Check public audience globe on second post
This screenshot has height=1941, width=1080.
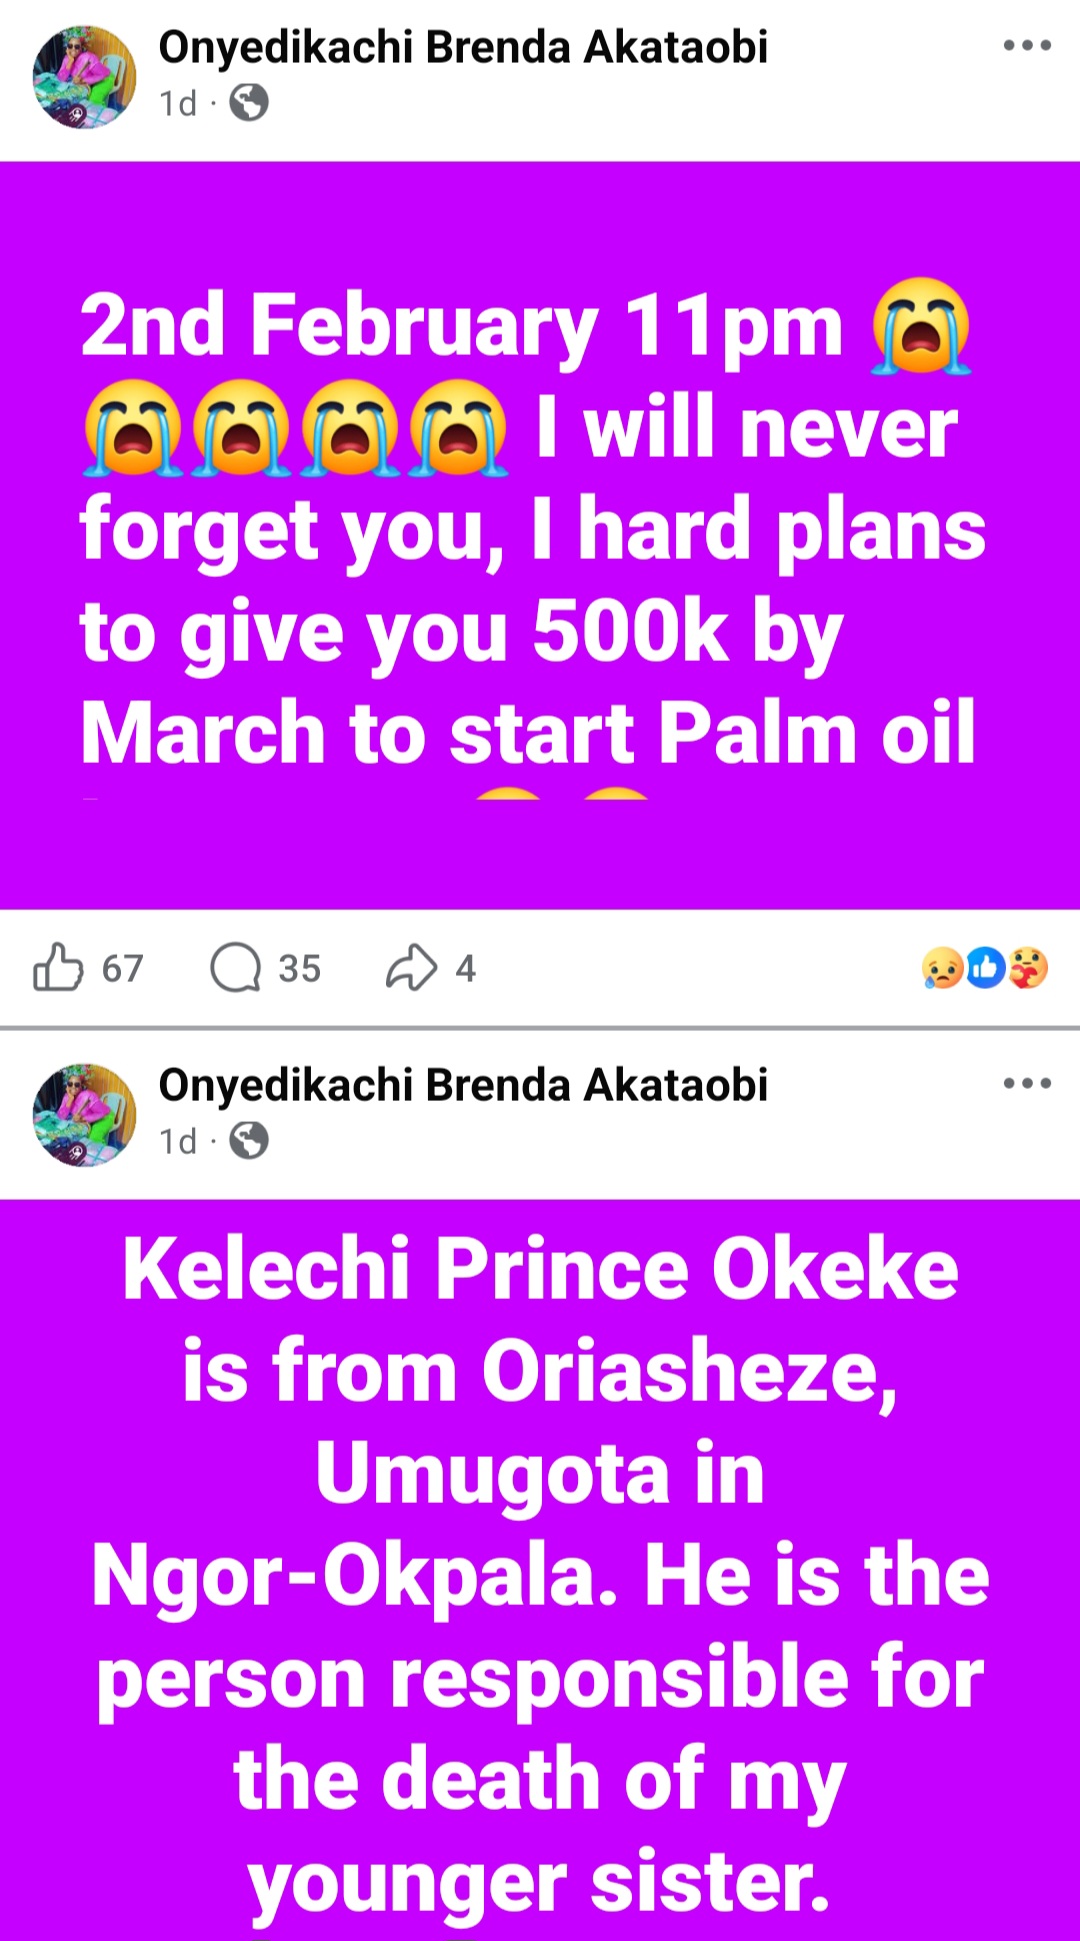pyautogui.click(x=249, y=1141)
